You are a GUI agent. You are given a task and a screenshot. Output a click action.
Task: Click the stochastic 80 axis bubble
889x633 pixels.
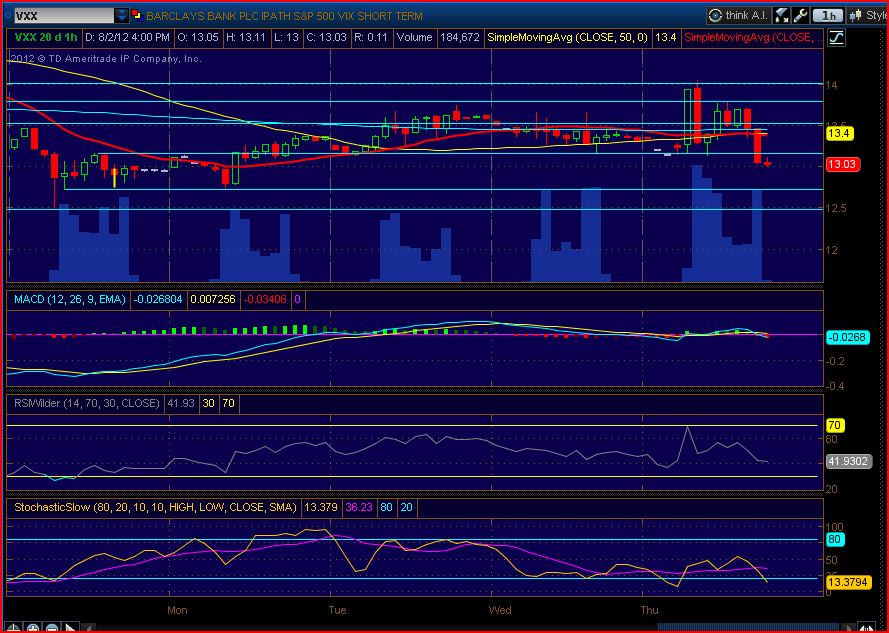836,539
